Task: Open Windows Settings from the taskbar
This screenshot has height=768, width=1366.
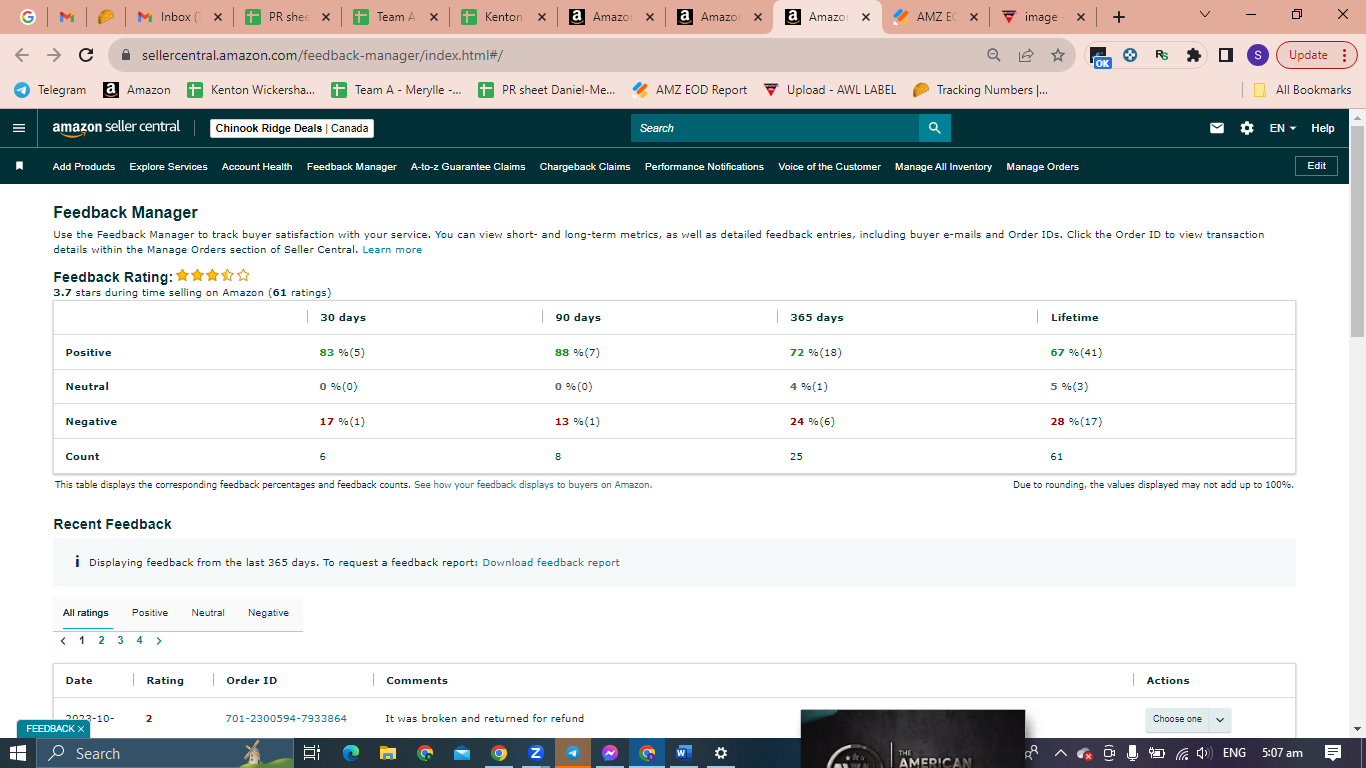Action: point(721,753)
